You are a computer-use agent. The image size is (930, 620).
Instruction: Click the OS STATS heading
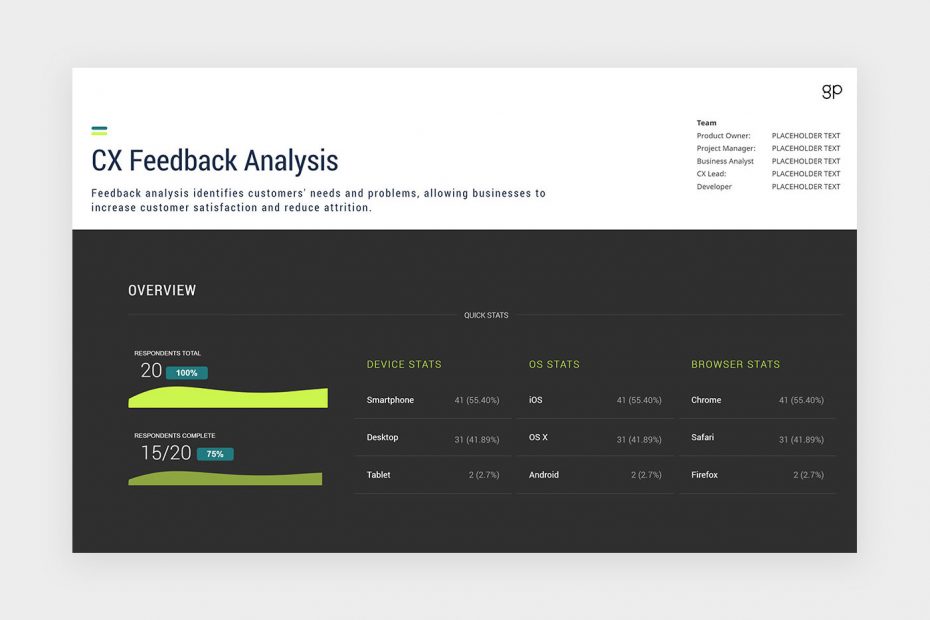554,364
